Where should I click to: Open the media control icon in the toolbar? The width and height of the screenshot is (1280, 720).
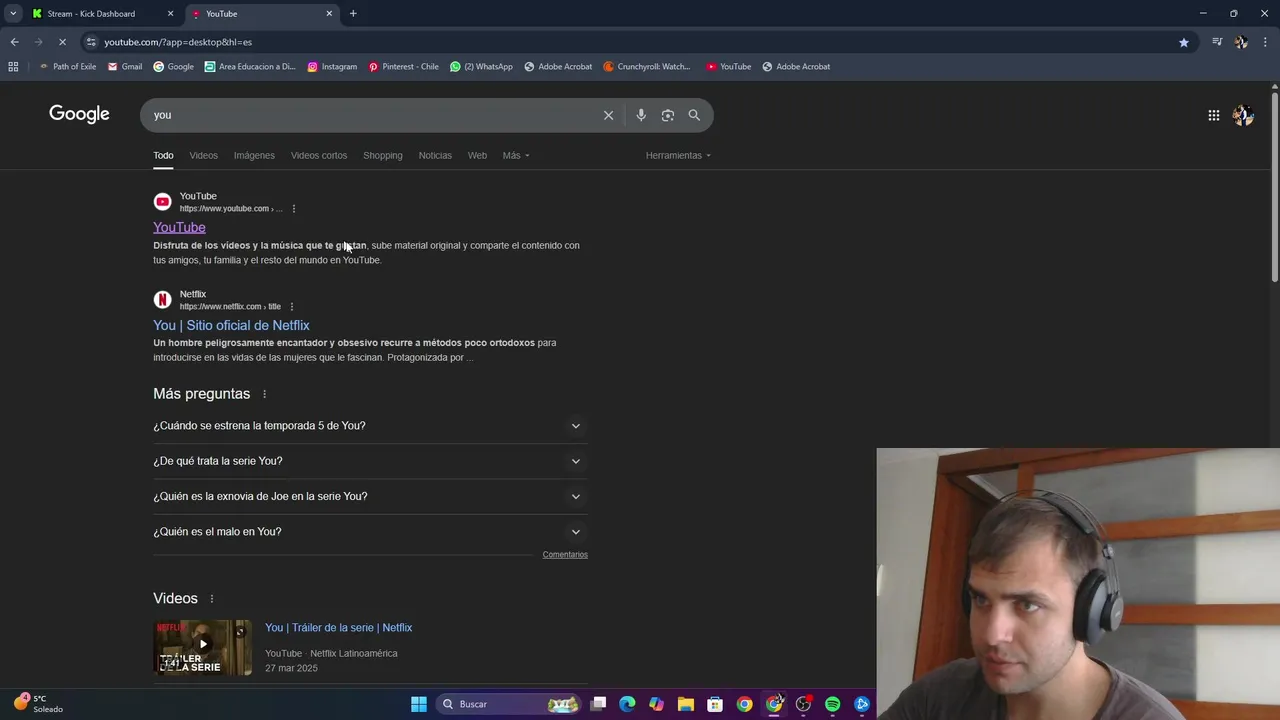(1217, 42)
